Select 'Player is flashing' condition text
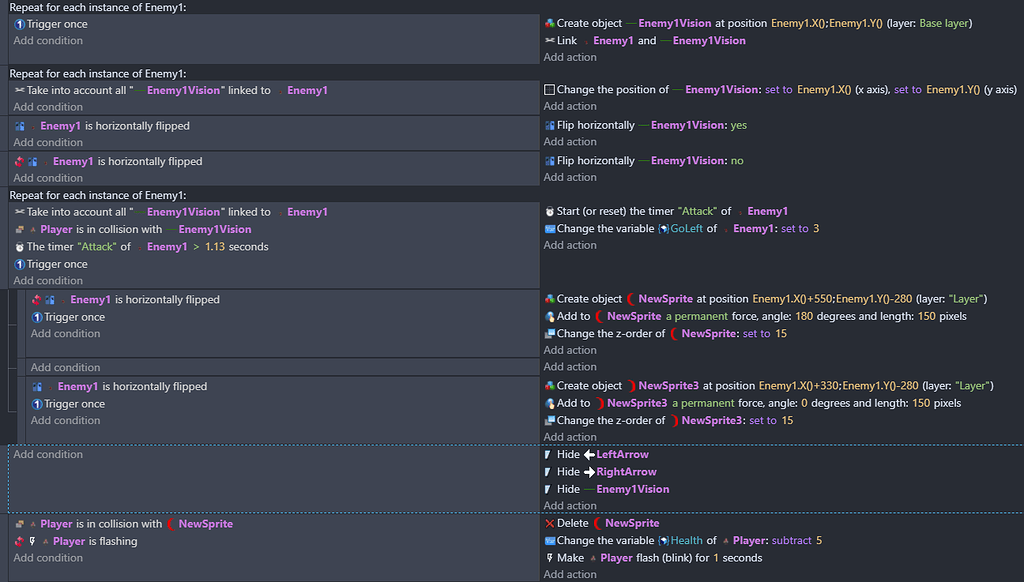Viewport: 1024px width, 582px height. tap(95, 542)
